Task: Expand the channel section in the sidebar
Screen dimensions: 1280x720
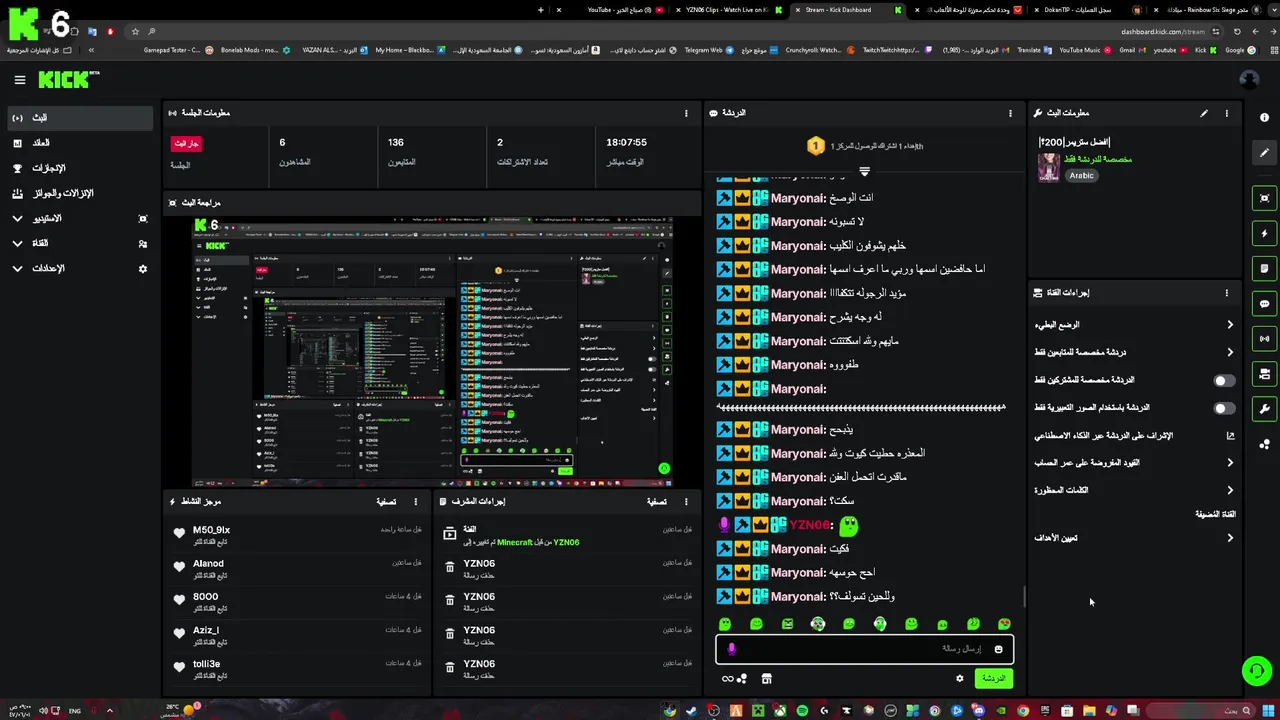Action: [80, 243]
